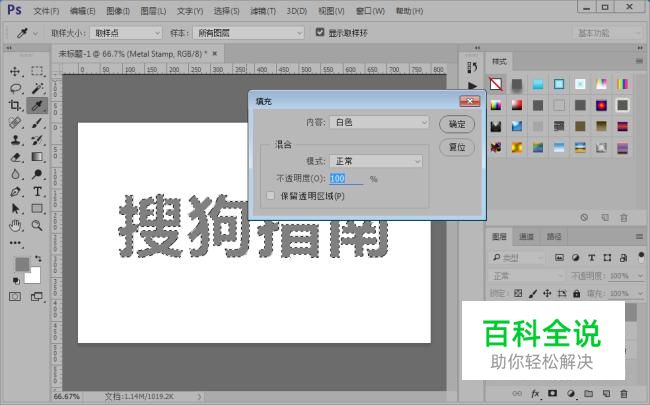Select the Magic Wand tool

coord(37,88)
